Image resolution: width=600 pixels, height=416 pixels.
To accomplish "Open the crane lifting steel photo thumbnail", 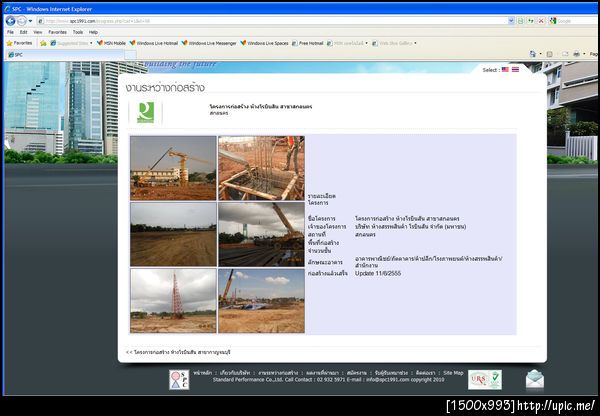I will coord(262,234).
